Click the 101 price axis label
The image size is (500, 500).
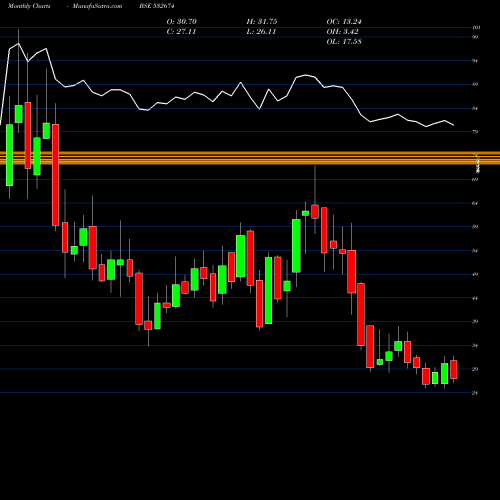476,28
